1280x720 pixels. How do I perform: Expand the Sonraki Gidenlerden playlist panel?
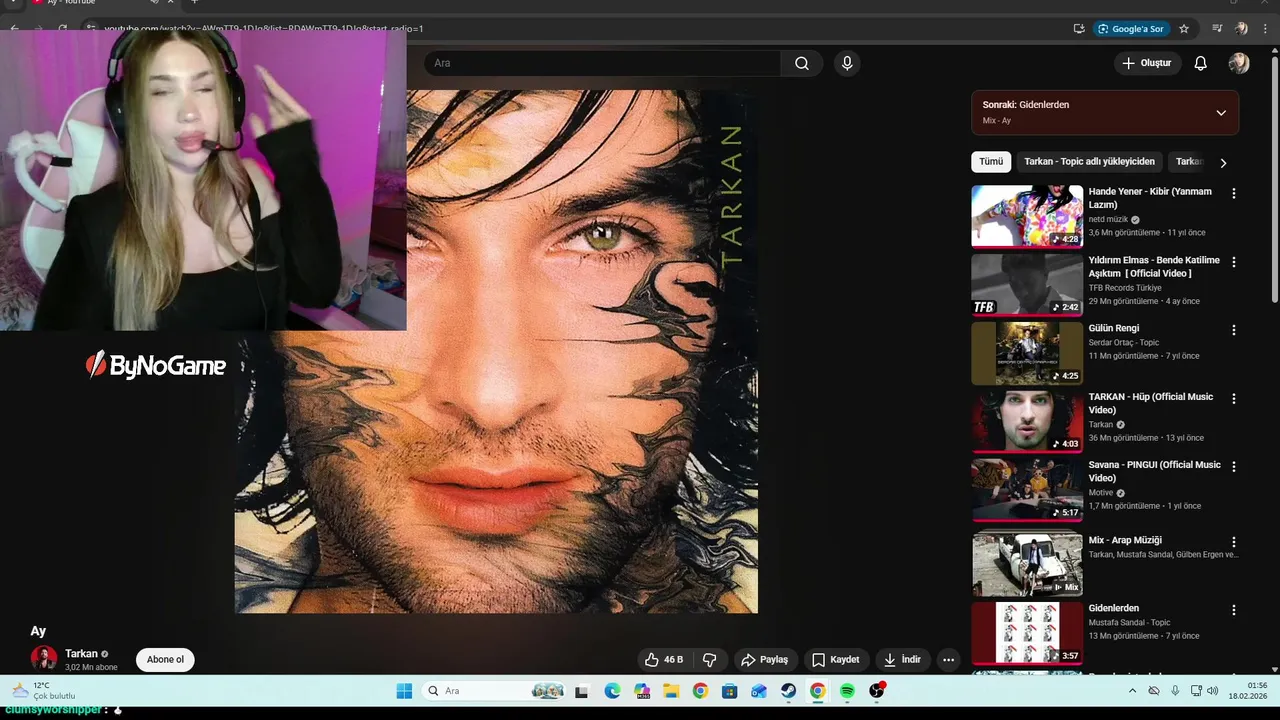[x=1220, y=113]
